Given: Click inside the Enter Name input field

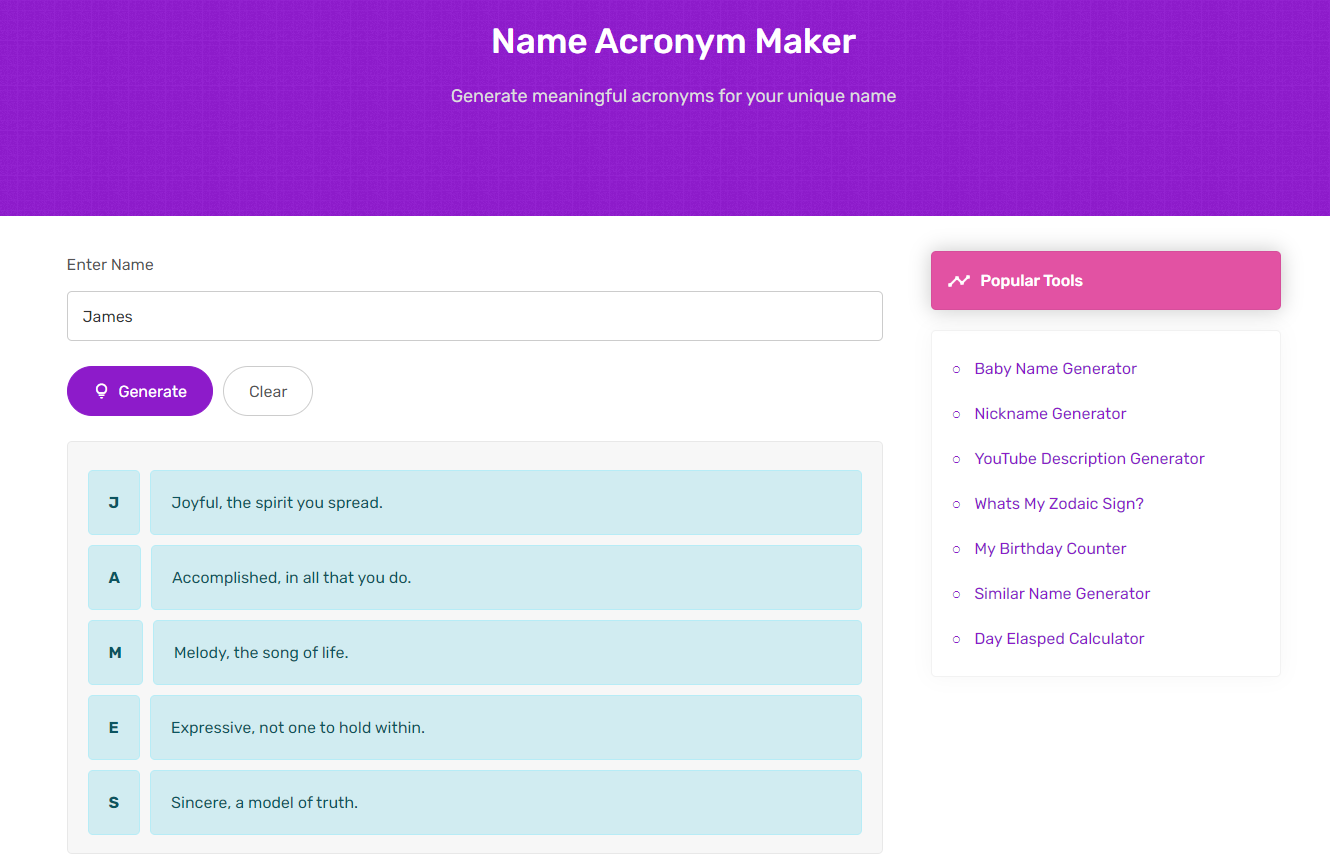Looking at the screenshot, I should coord(474,315).
